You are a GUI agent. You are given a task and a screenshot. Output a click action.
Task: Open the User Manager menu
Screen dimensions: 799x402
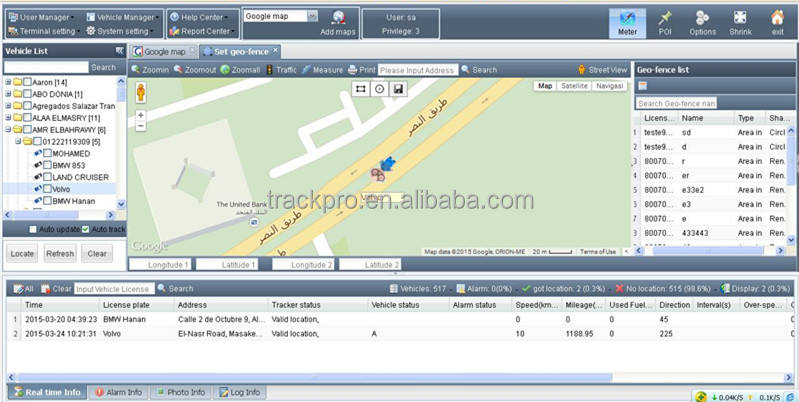pos(41,17)
